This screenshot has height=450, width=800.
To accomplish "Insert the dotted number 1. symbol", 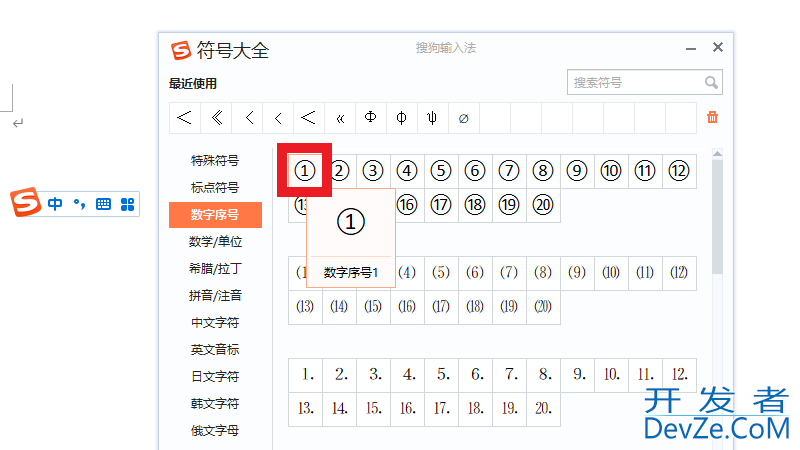I will (305, 375).
